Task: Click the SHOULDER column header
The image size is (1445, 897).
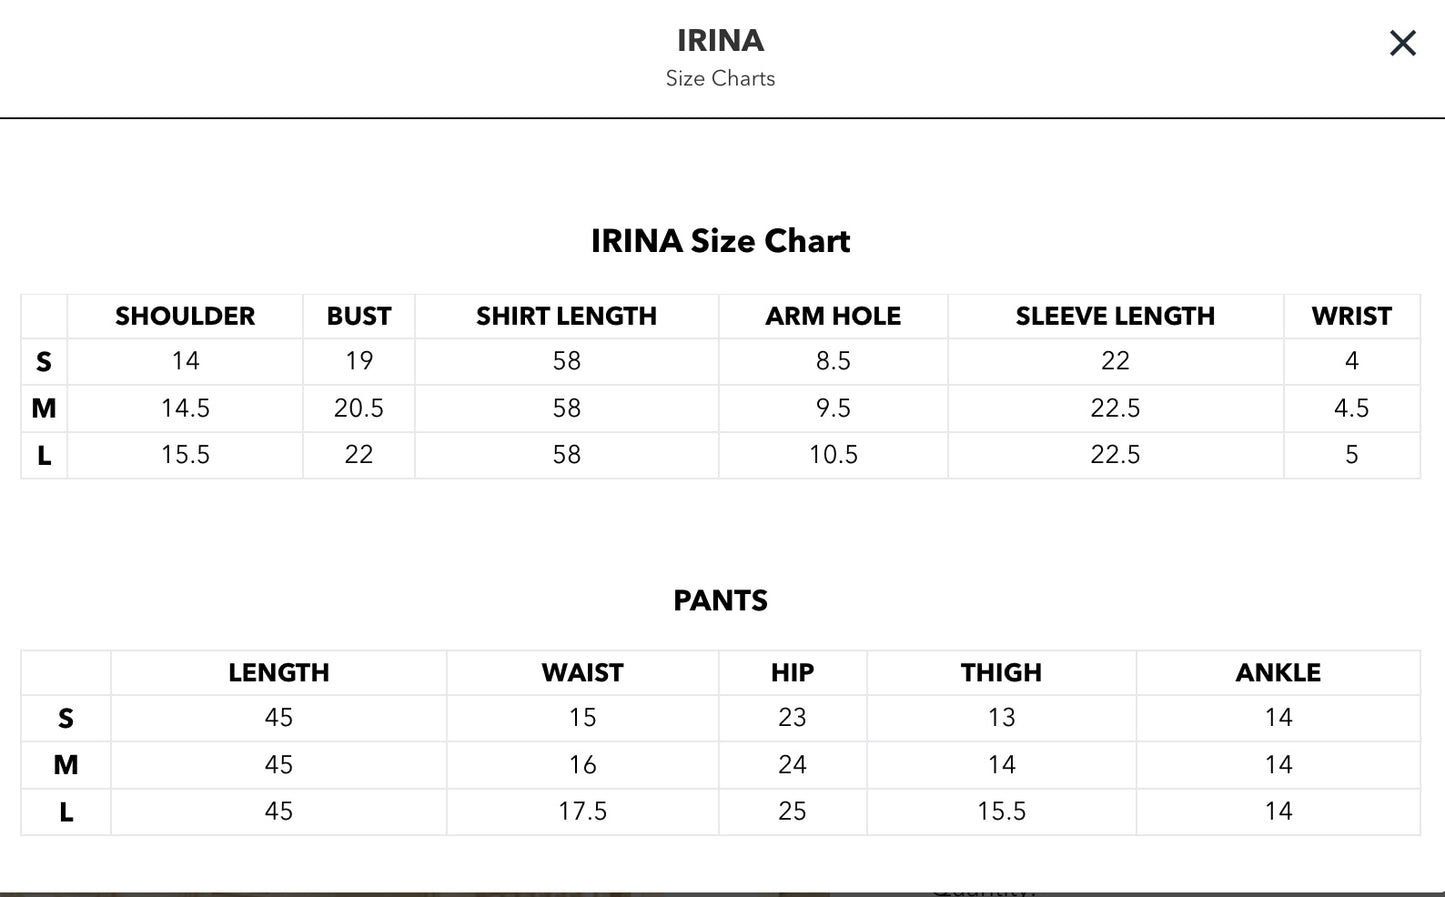Action: (x=185, y=316)
